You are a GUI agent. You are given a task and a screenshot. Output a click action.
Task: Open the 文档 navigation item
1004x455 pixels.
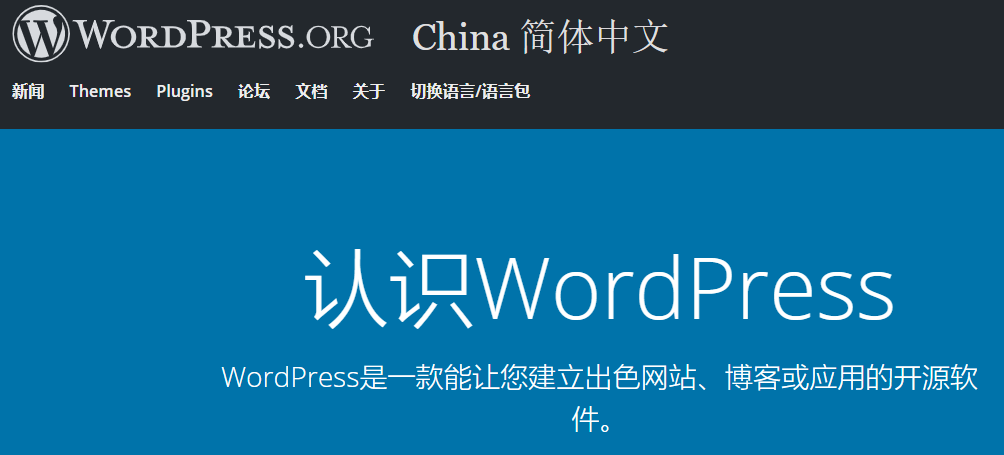311,92
